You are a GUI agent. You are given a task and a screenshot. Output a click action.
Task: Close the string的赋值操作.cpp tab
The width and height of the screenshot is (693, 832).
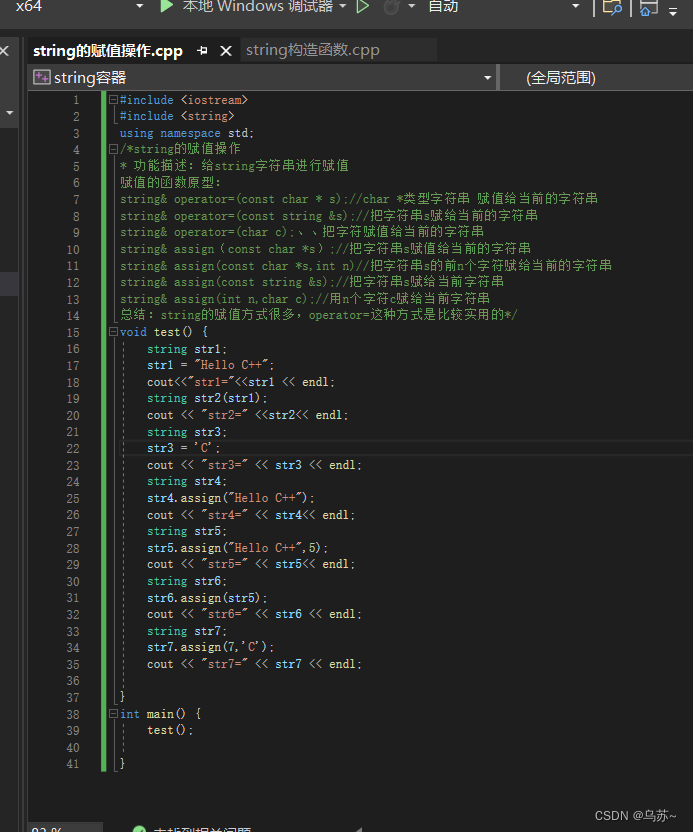pos(226,51)
